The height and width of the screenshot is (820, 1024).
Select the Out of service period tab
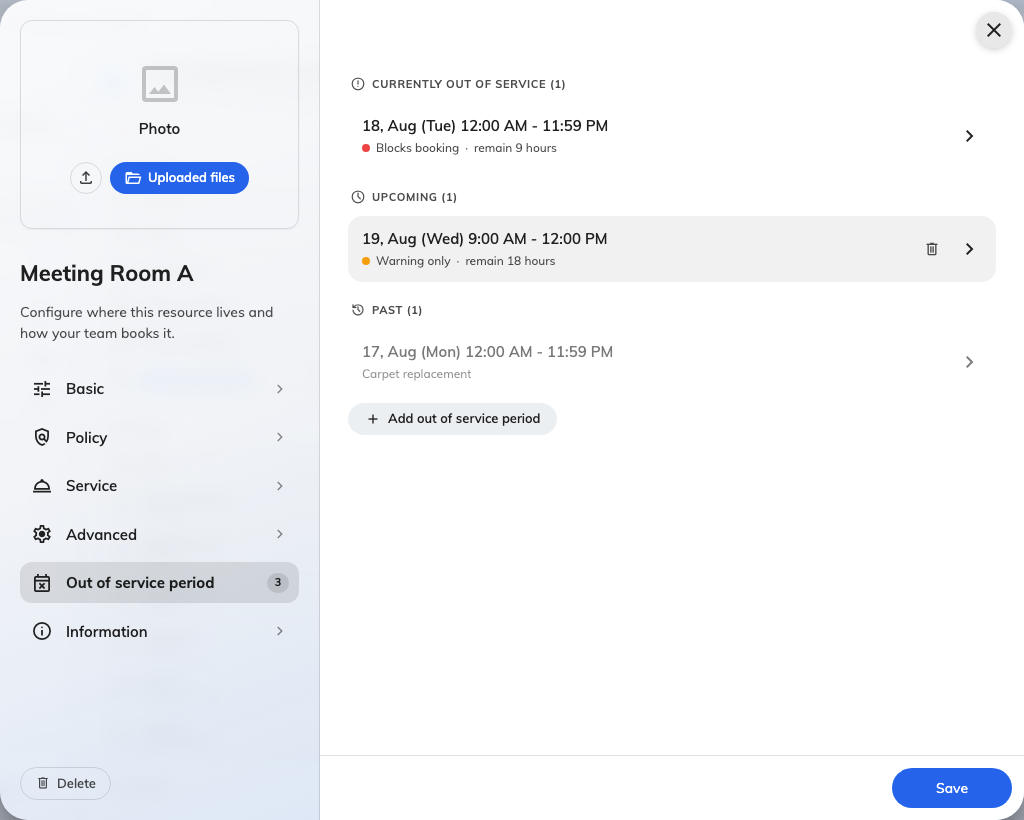[x=159, y=582]
